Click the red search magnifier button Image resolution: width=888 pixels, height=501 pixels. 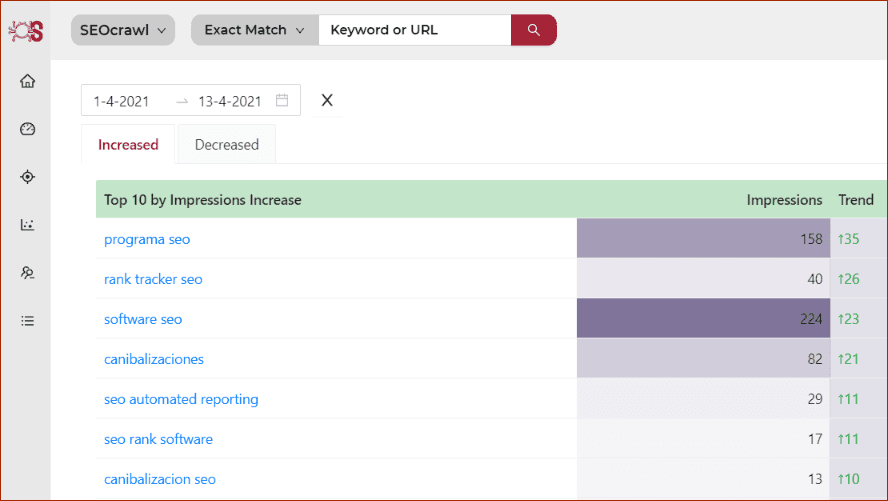(x=533, y=30)
